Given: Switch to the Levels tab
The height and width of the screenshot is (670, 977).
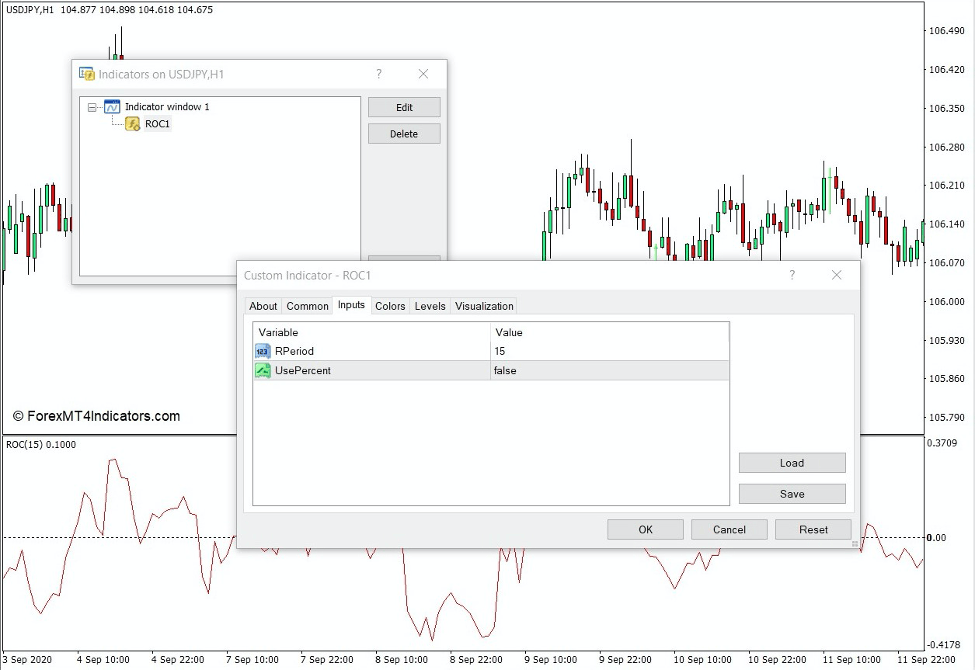Looking at the screenshot, I should [429, 306].
